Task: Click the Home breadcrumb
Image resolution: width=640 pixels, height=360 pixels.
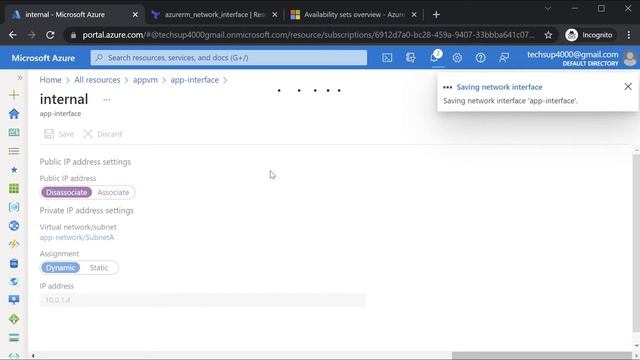Action: coord(51,80)
